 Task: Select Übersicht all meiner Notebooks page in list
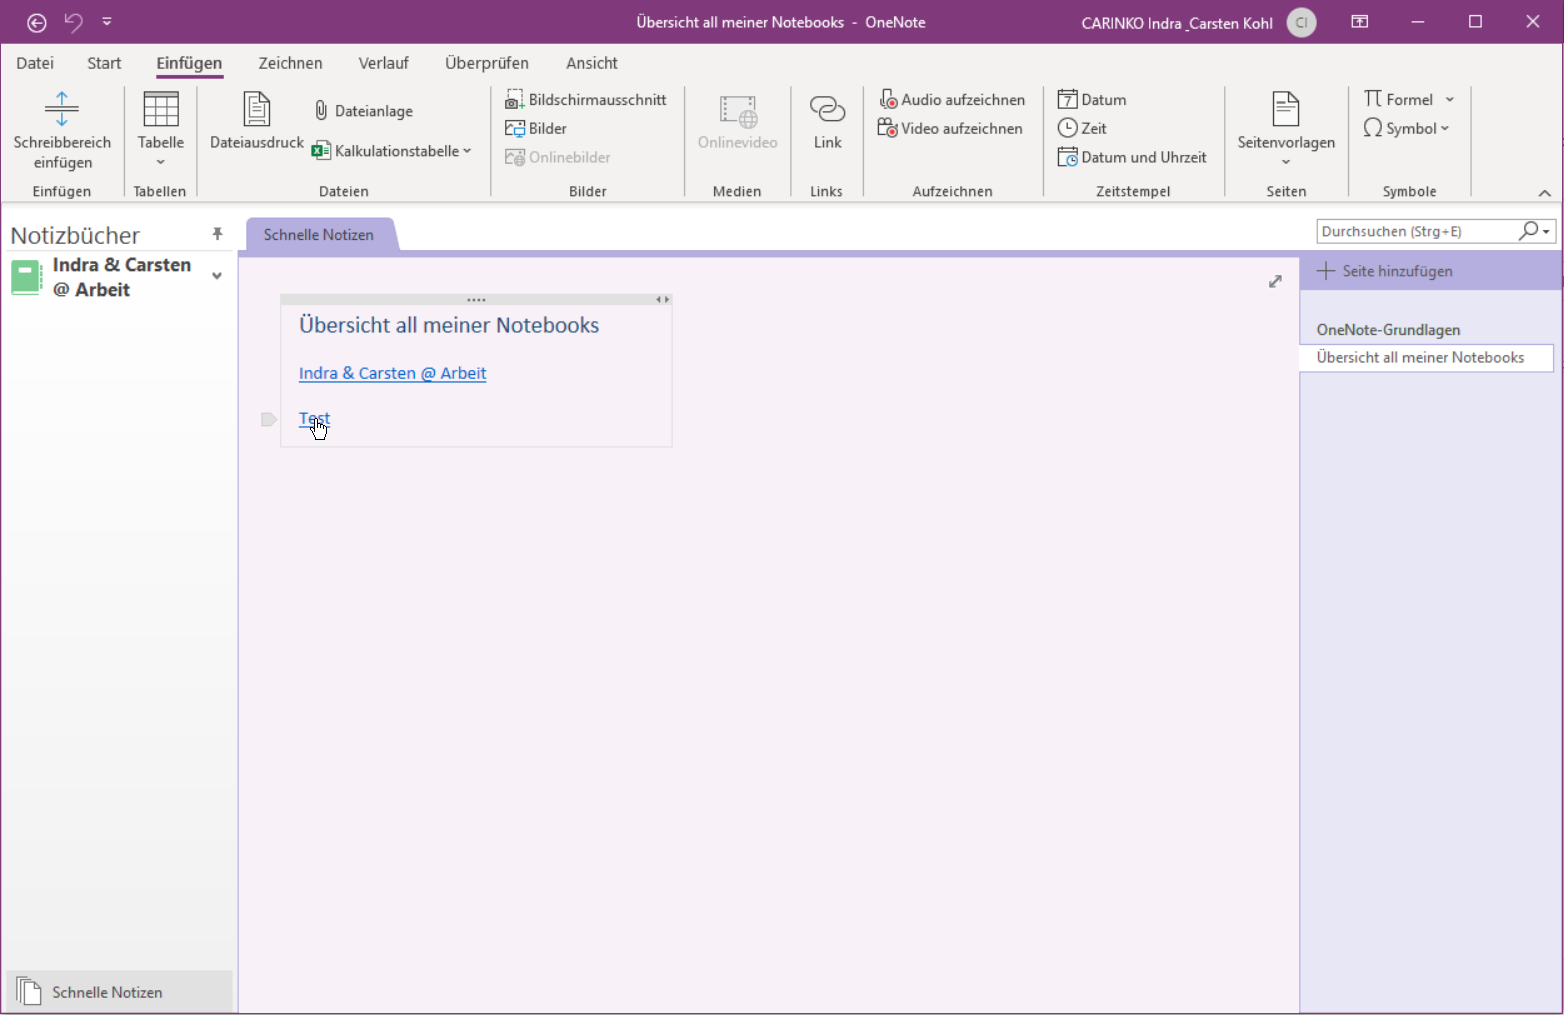click(x=1426, y=357)
